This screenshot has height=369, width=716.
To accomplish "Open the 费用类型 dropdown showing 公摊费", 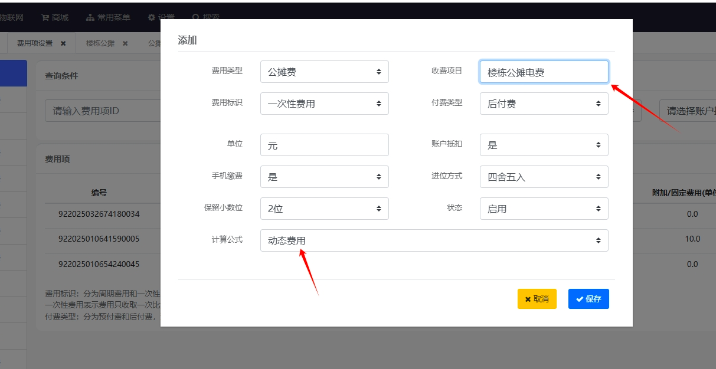I will 324,72.
